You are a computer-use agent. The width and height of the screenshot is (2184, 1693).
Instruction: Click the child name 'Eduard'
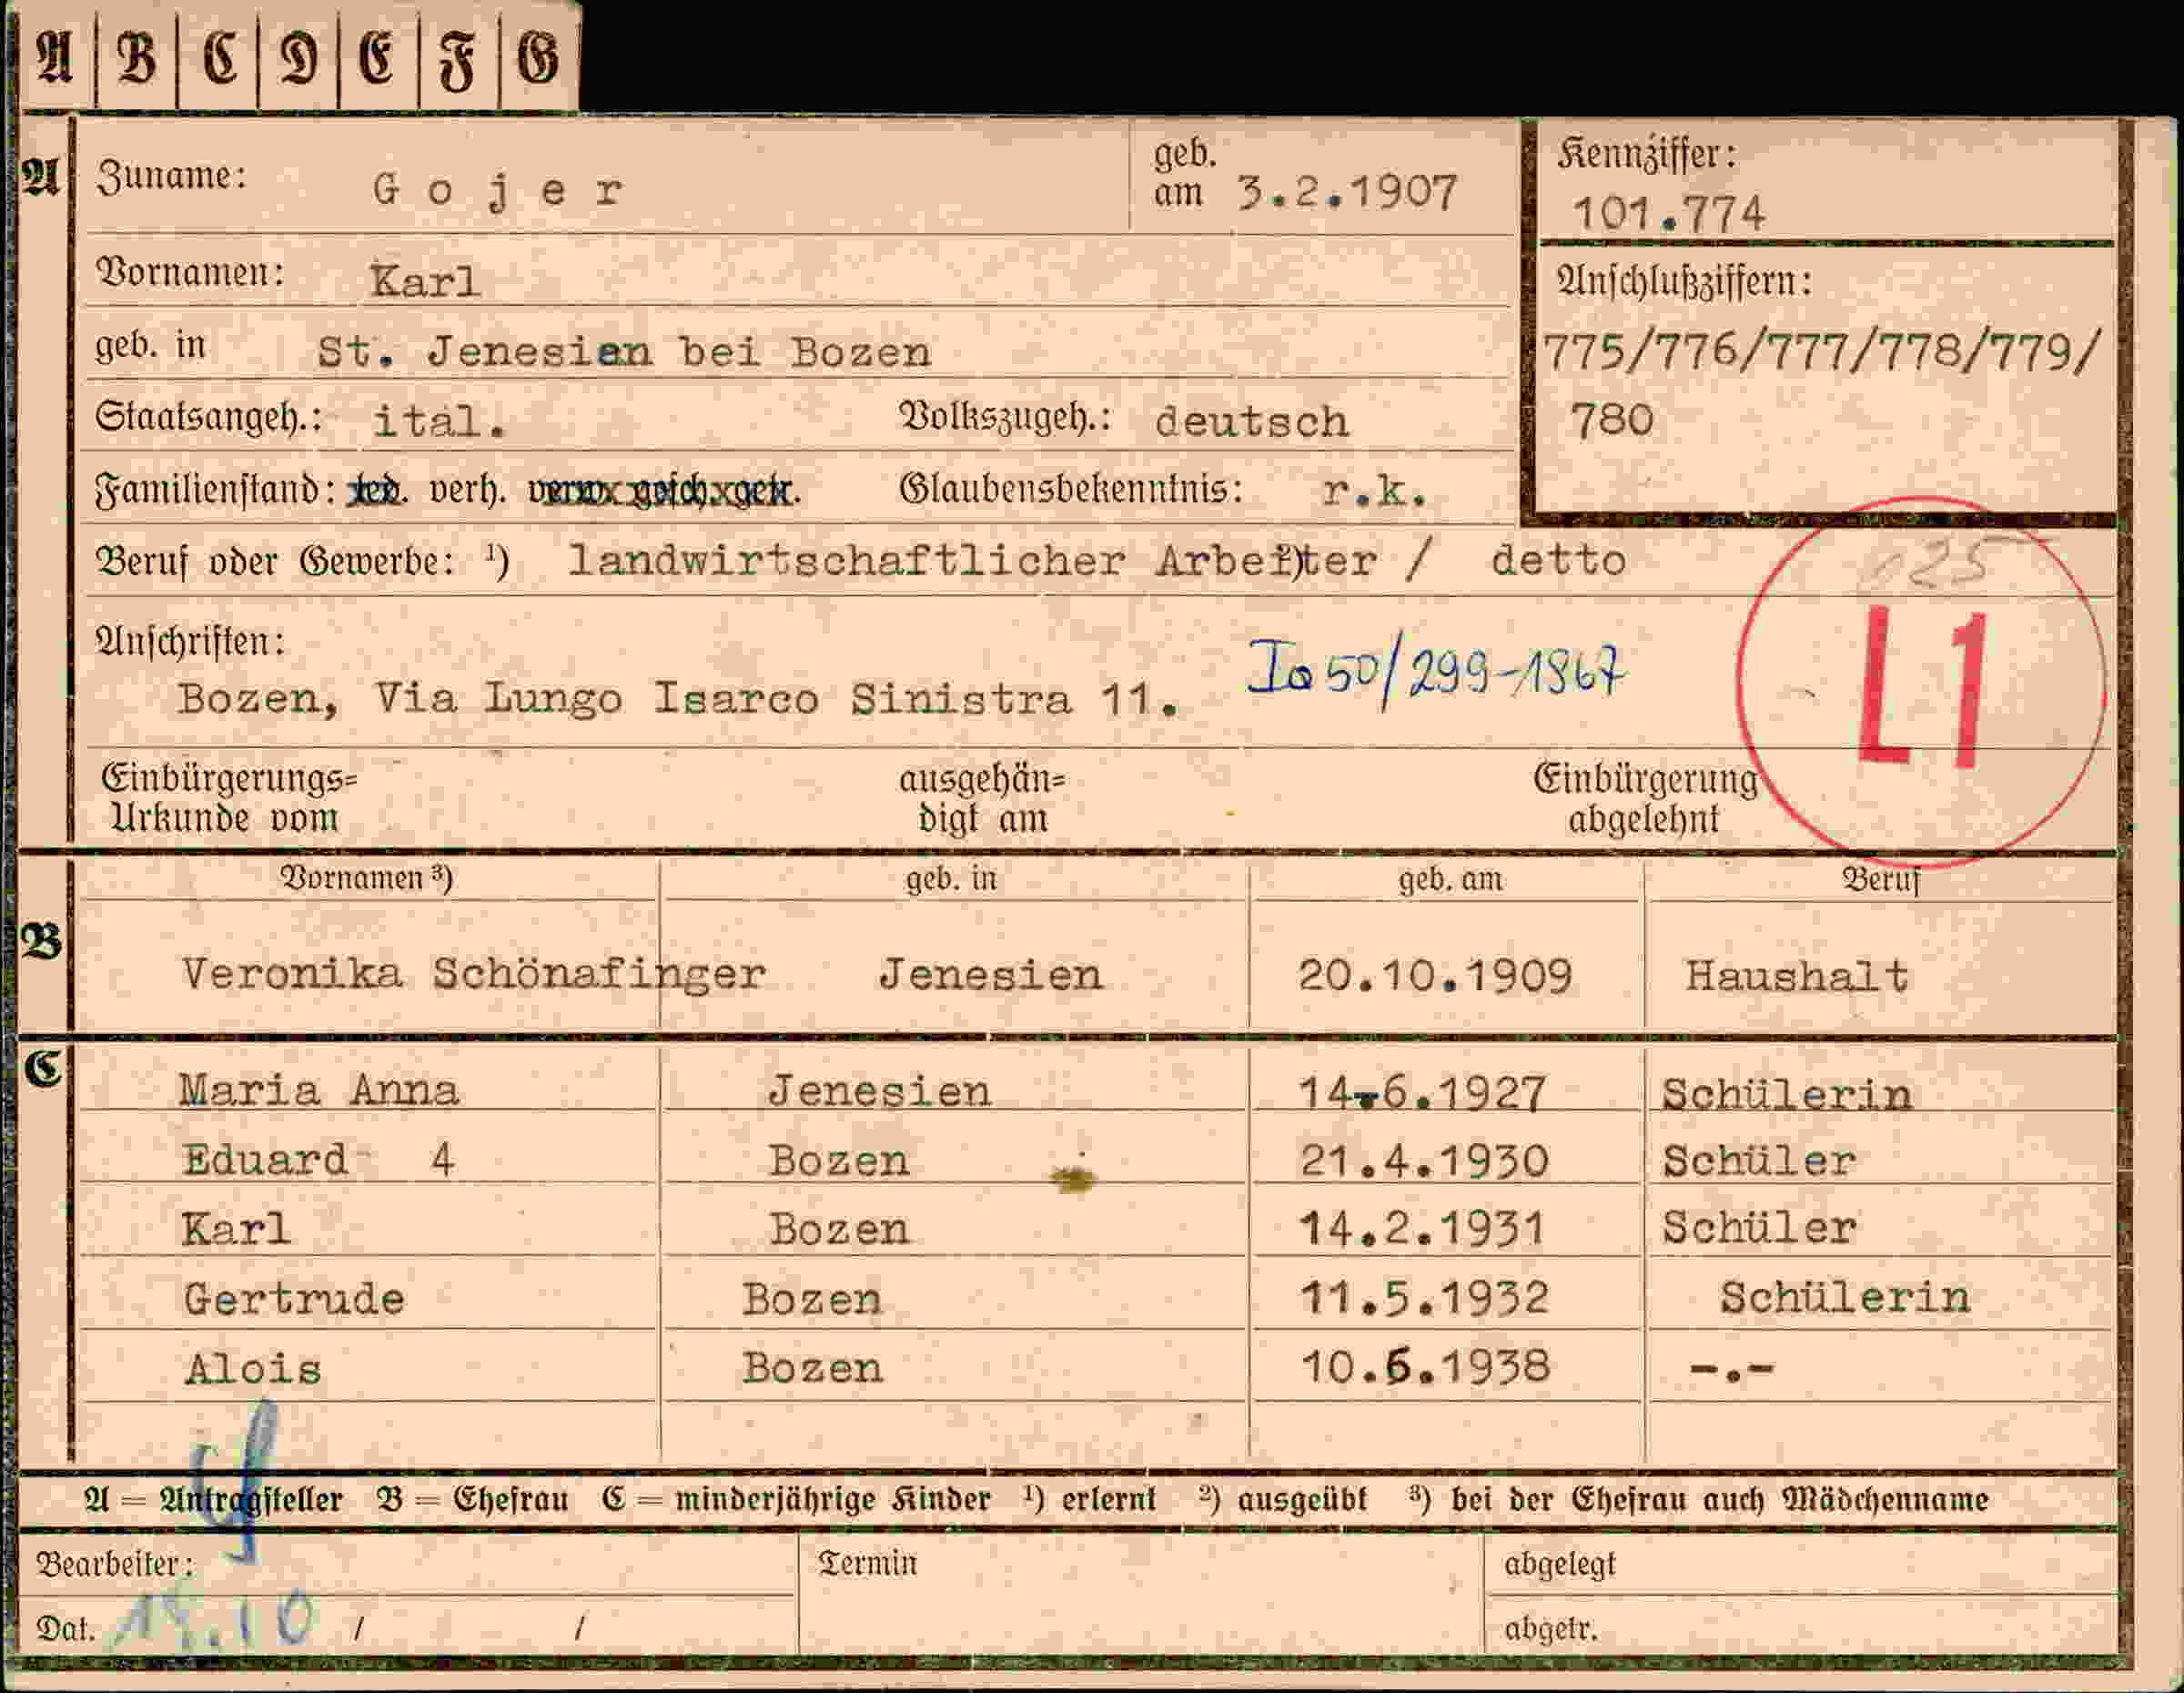[x=265, y=1160]
